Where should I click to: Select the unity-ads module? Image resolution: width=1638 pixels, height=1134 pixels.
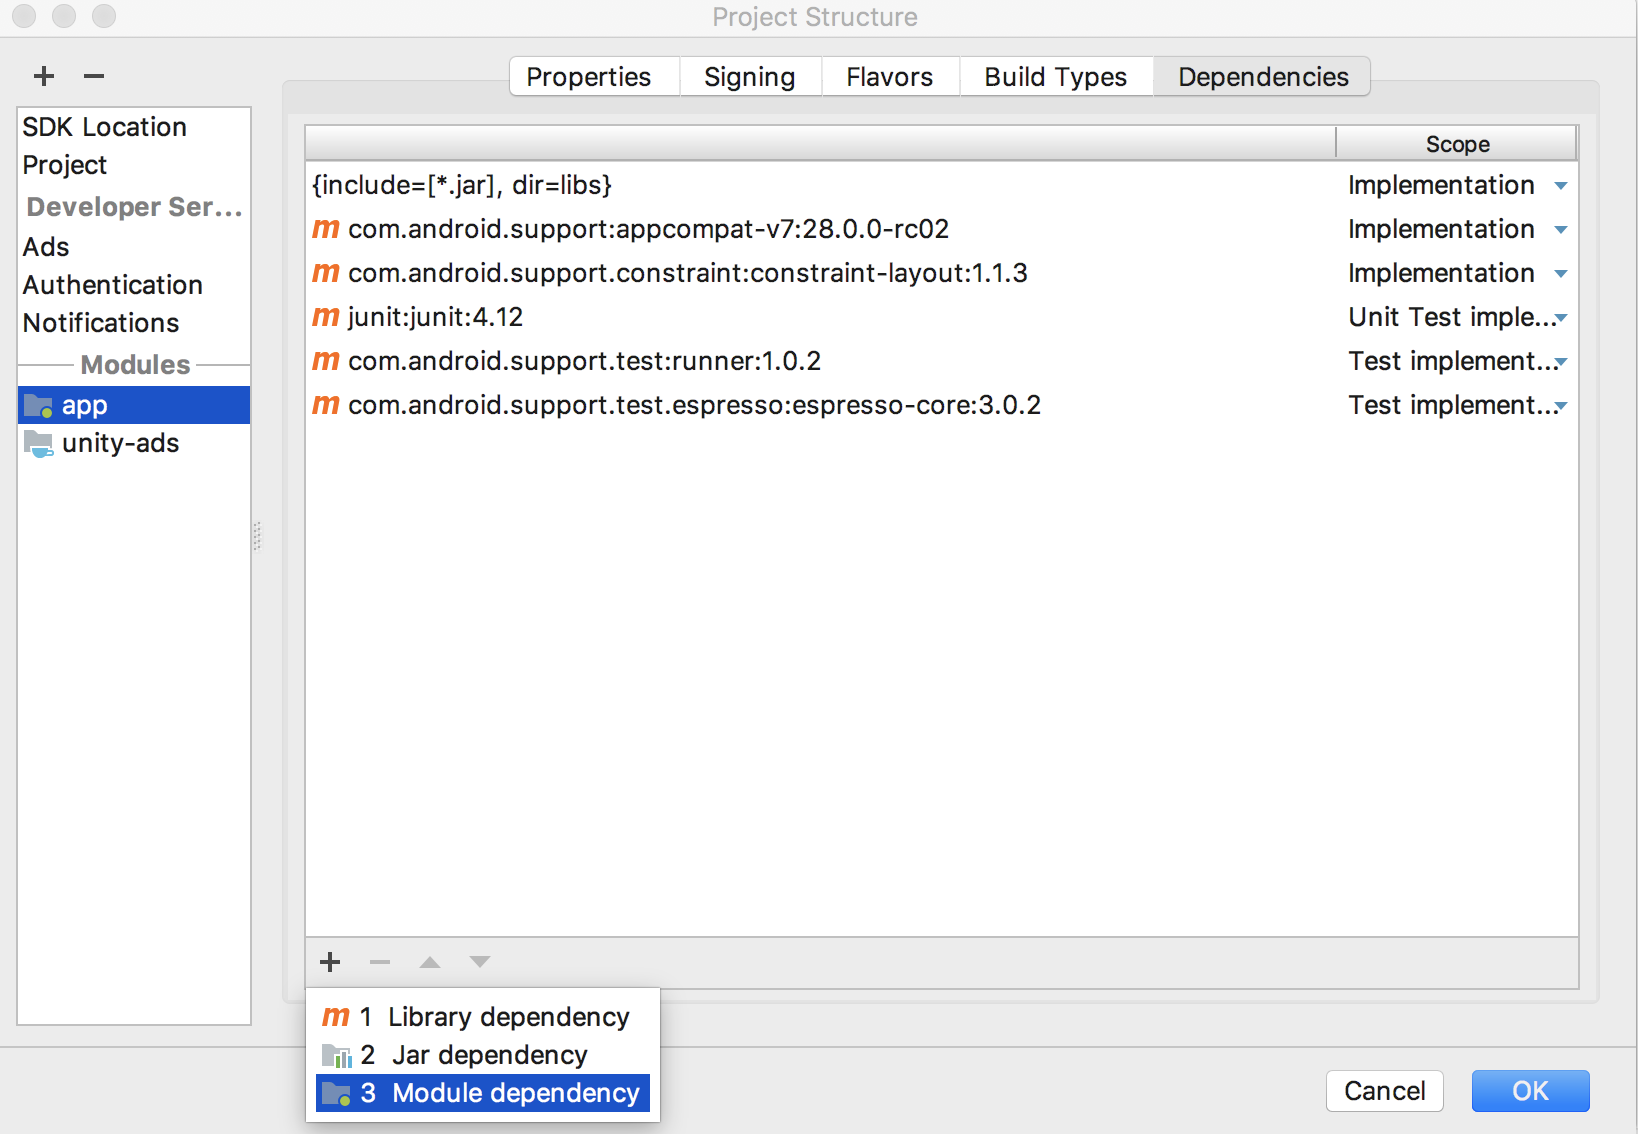pos(134,444)
